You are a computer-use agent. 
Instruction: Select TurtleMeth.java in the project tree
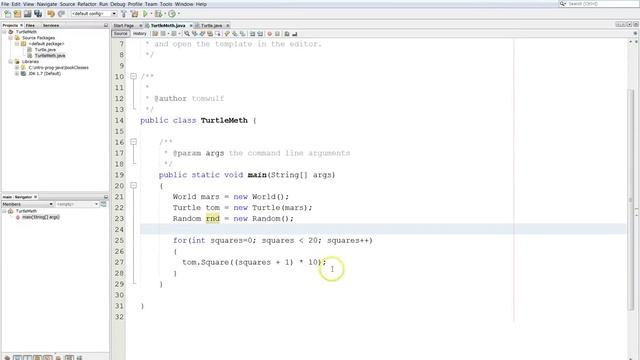click(50, 56)
